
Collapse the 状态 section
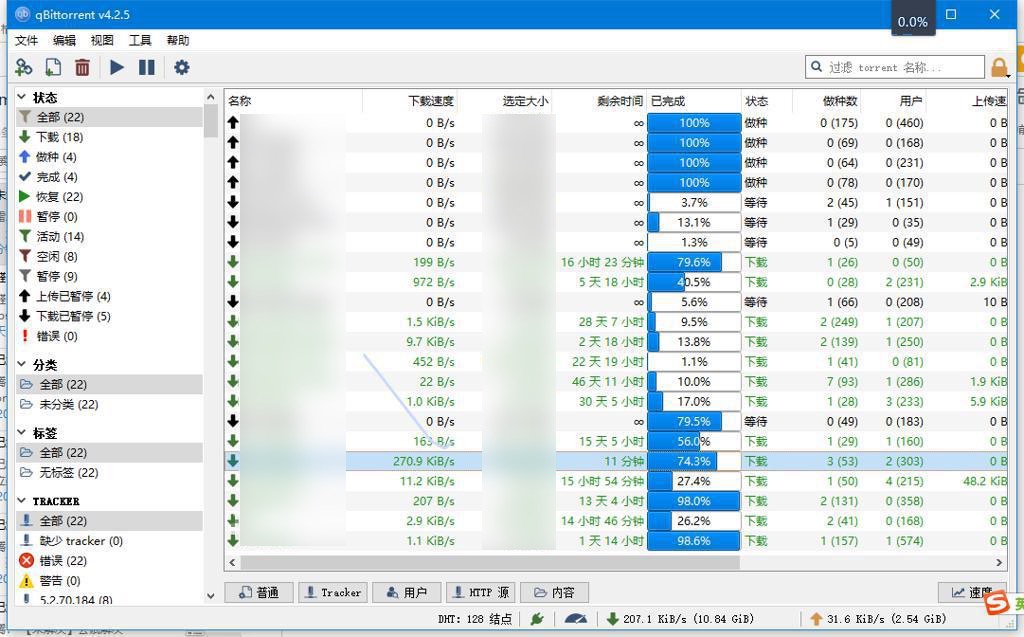coord(22,97)
